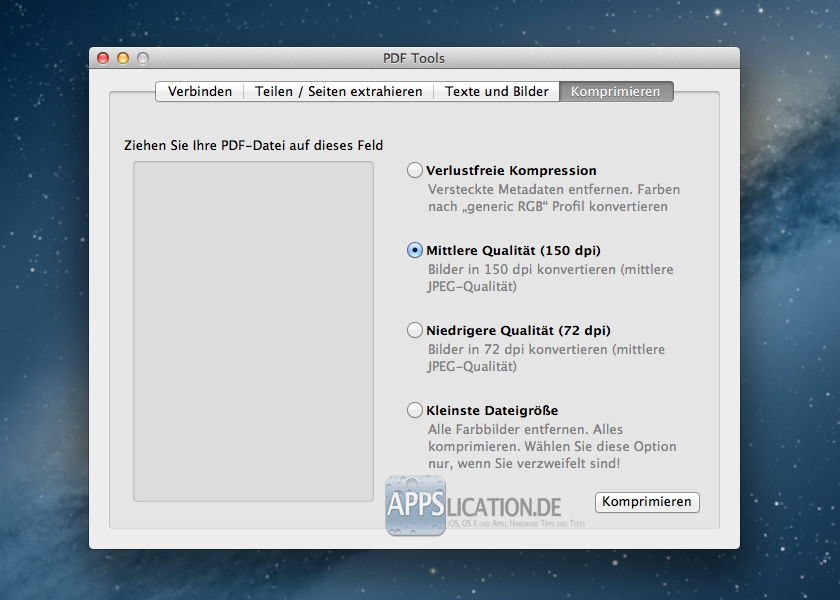840x600 pixels.
Task: Open the Teilen / Seiten extrahieren tab
Action: 339,92
